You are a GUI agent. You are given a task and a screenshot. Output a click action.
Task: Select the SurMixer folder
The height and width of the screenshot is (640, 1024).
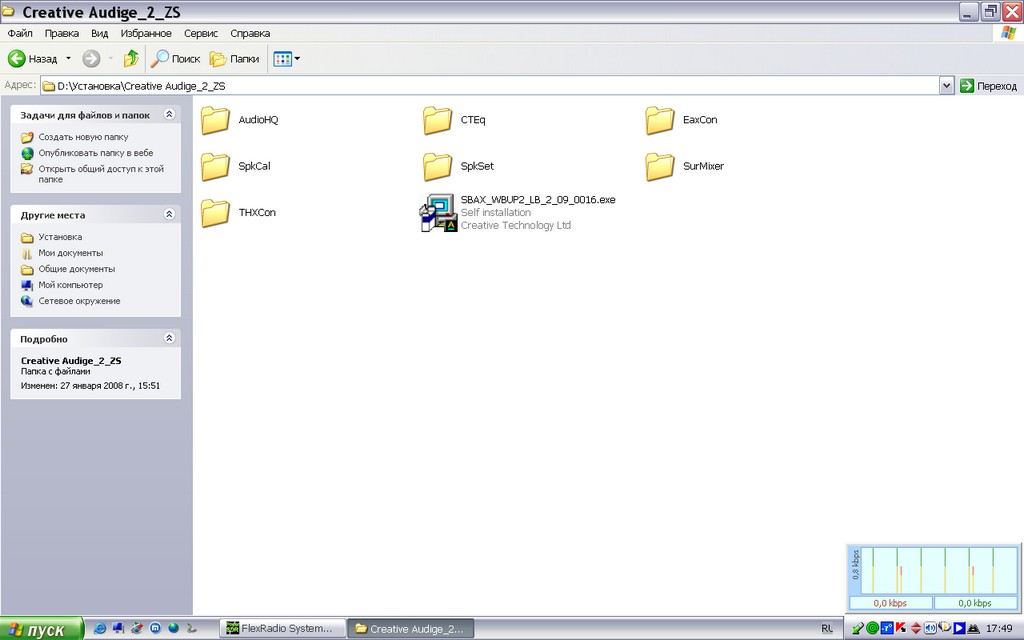[660, 166]
